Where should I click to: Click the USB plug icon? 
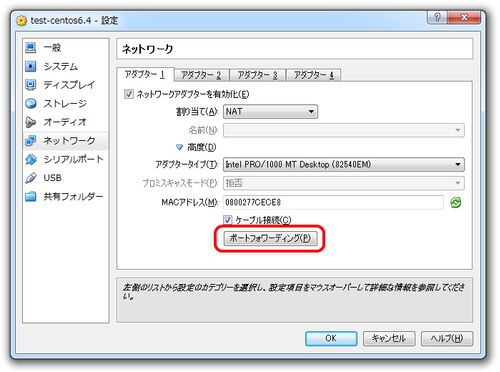click(31, 178)
